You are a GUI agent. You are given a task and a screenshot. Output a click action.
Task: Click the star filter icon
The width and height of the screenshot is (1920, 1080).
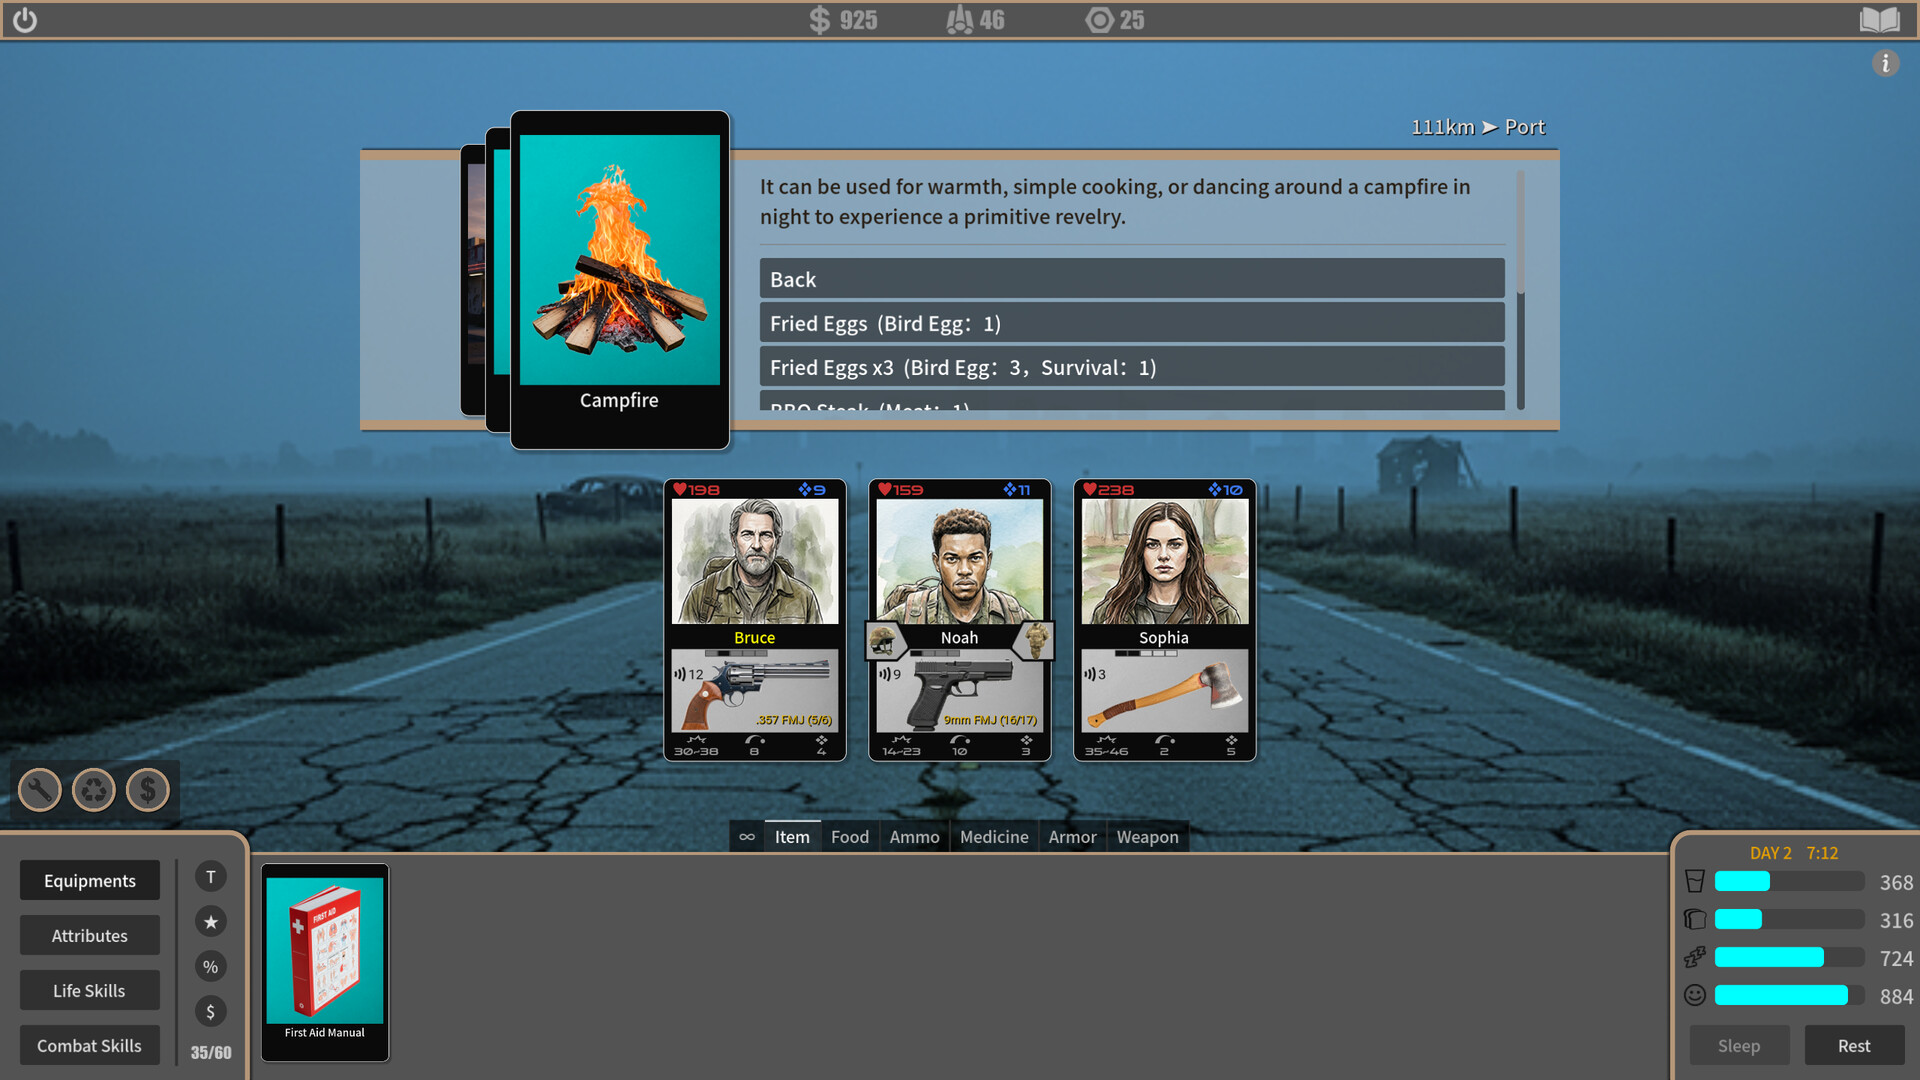pyautogui.click(x=210, y=921)
